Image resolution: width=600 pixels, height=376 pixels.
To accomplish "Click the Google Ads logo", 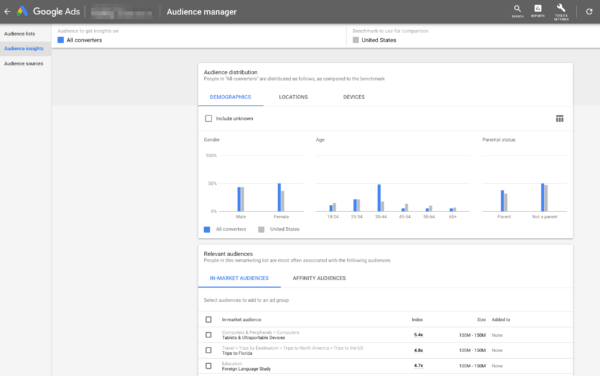I will (49, 11).
